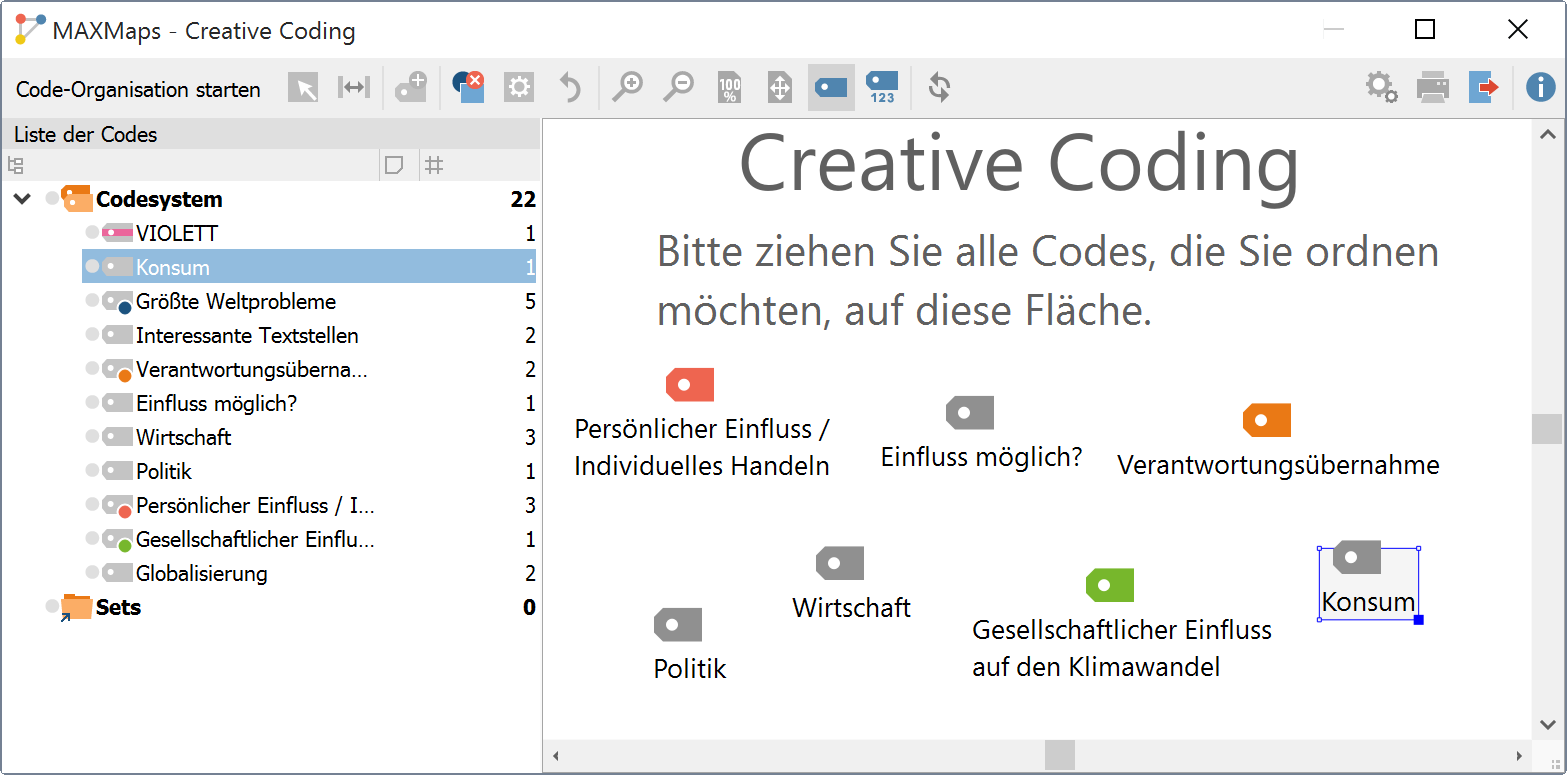Toggle activation dot for Codesystem

(52, 199)
